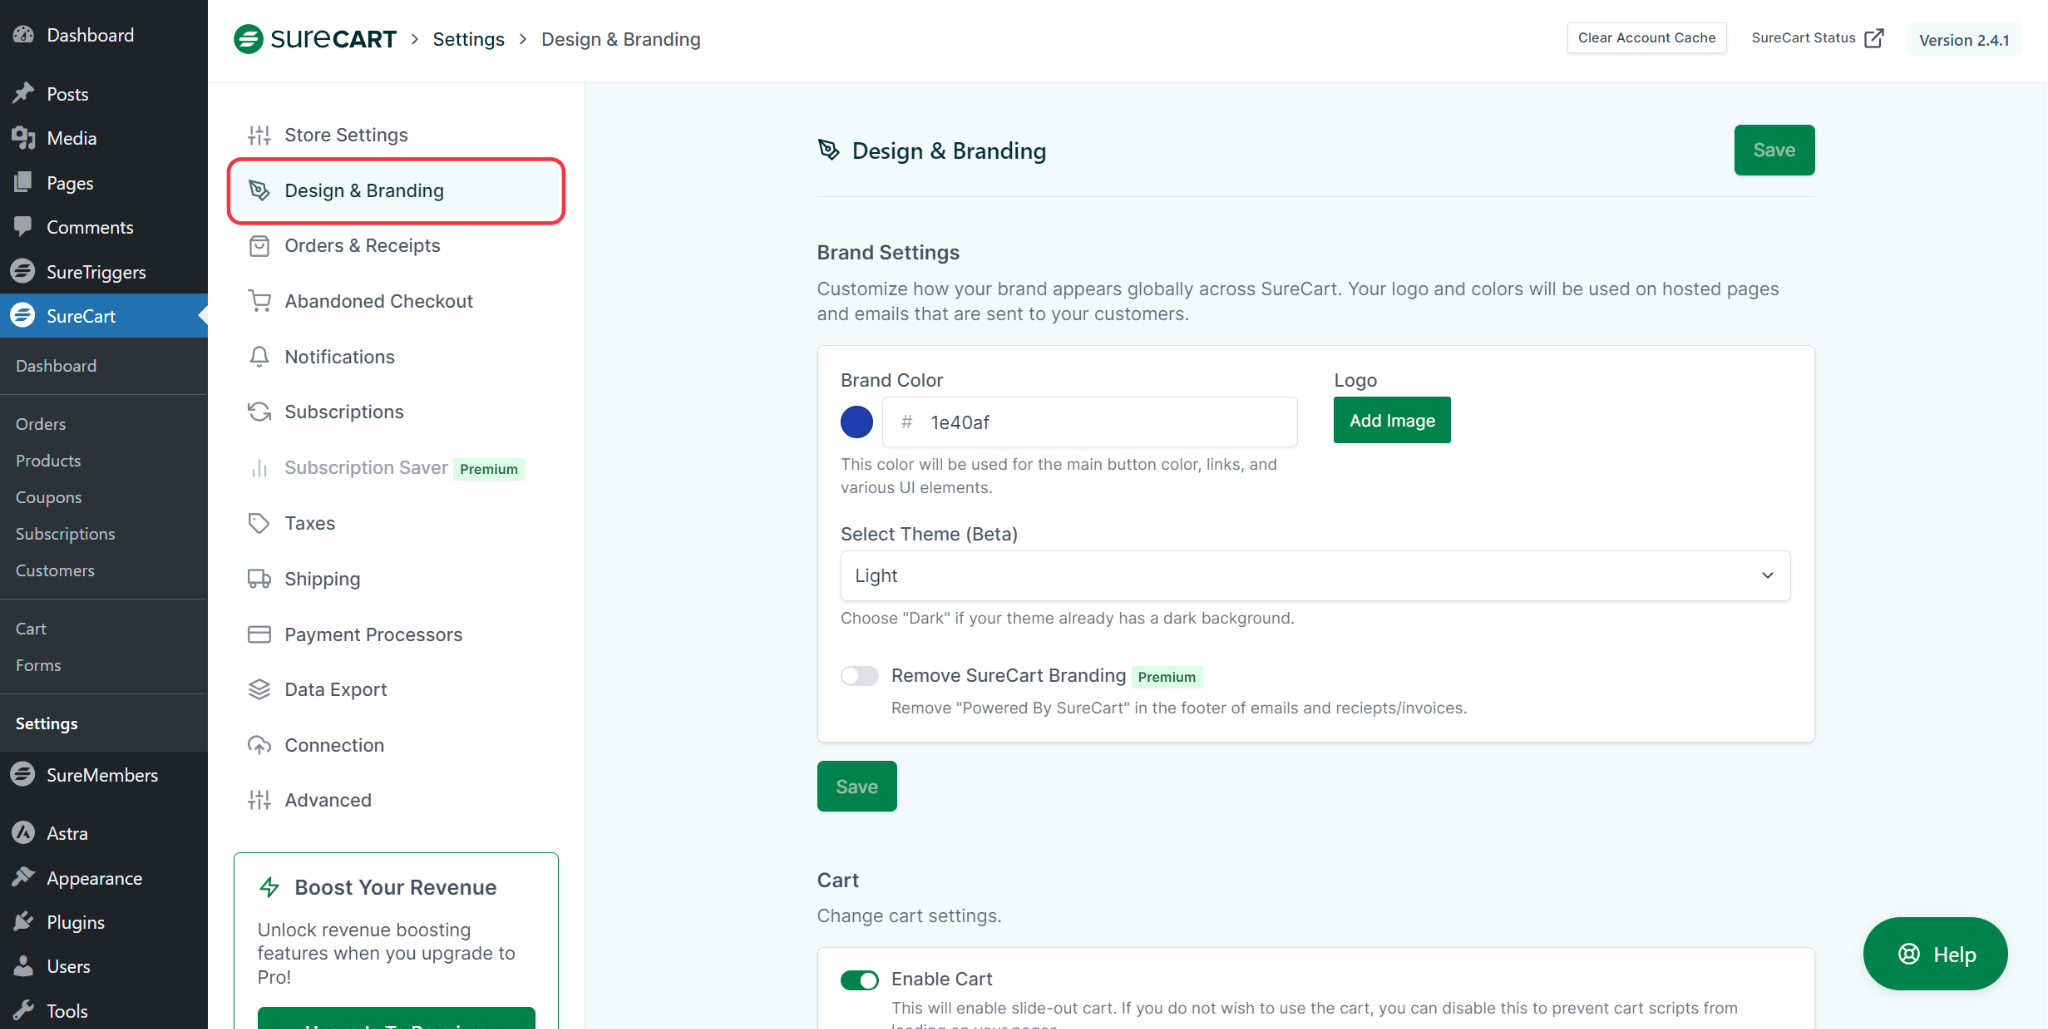The width and height of the screenshot is (2048, 1029).
Task: Click Clear Account Cache button
Action: (x=1647, y=38)
